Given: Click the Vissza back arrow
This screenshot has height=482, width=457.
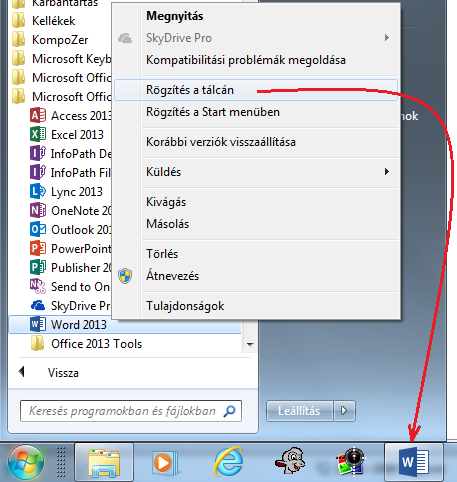Looking at the screenshot, I should (22, 371).
